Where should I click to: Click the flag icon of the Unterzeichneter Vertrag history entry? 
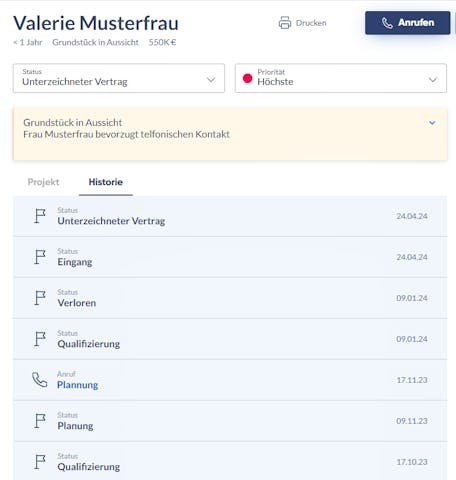[40, 216]
